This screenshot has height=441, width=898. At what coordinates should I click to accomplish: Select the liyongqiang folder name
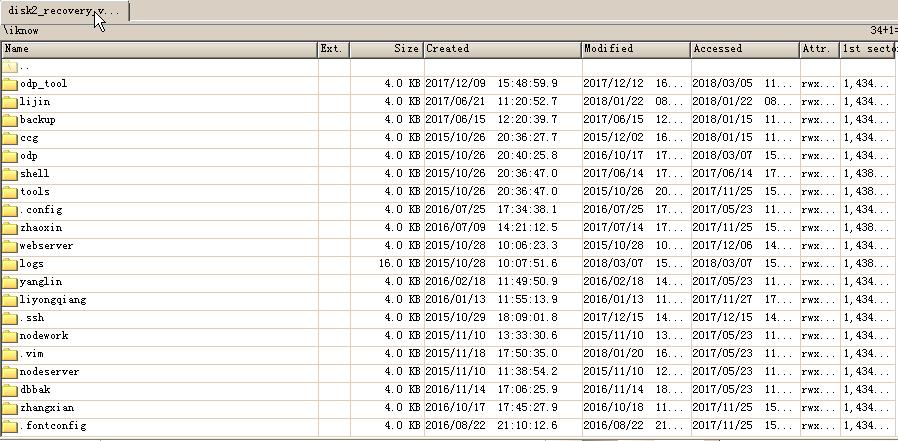point(53,300)
